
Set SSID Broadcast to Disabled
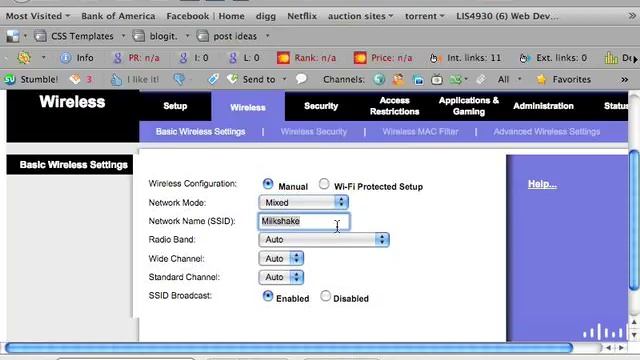pos(325,296)
